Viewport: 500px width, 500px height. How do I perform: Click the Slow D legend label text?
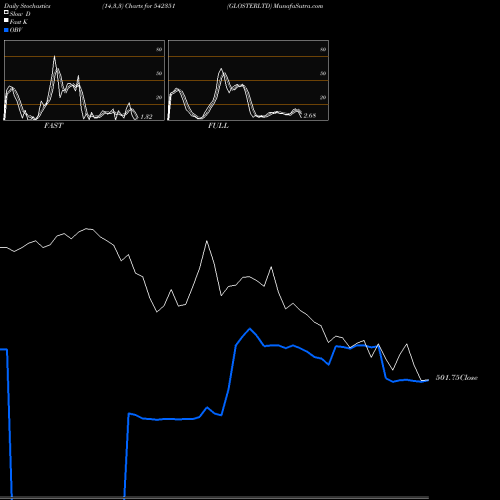click(20, 14)
